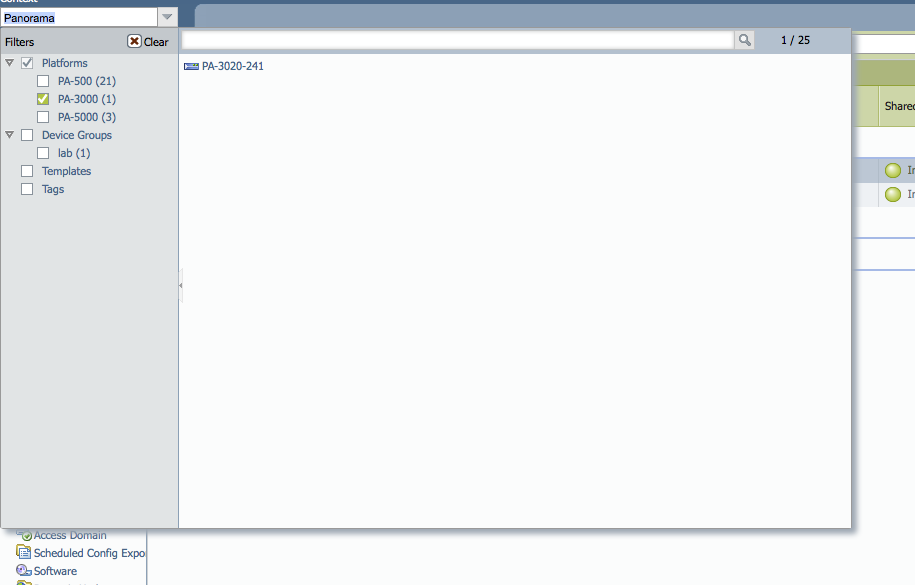Check the PA-500 (21) filter
Image resolution: width=915 pixels, height=585 pixels.
tap(43, 81)
